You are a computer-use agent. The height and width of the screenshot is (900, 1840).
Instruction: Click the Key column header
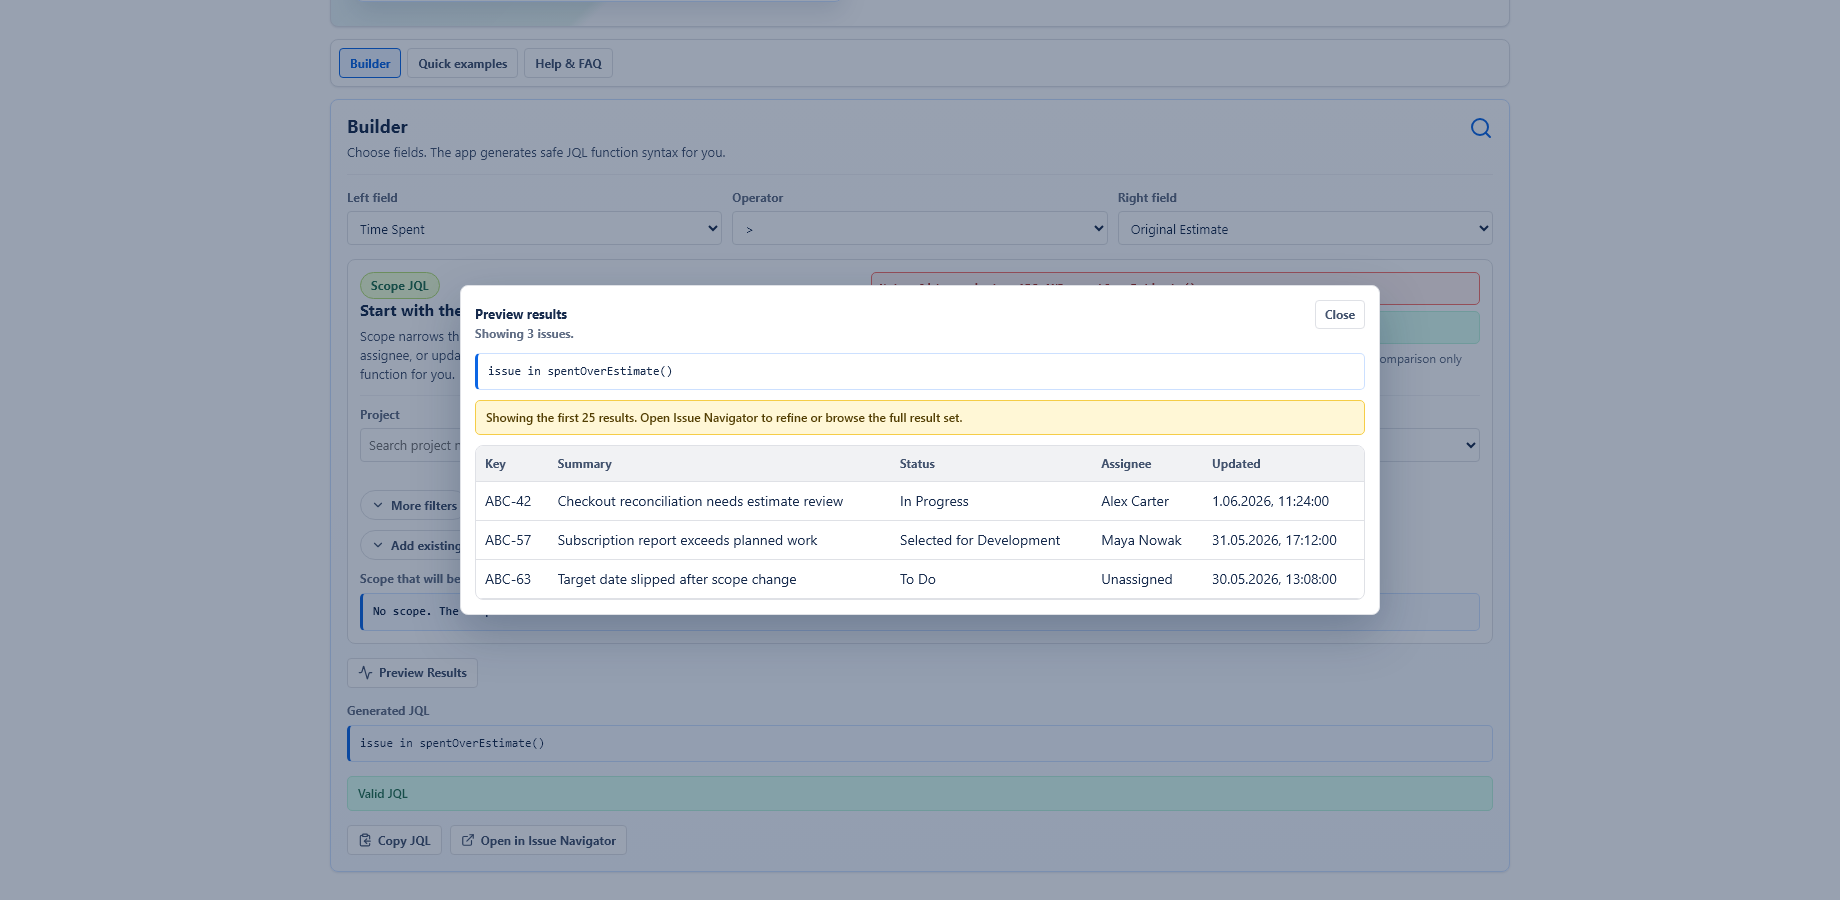pos(495,464)
